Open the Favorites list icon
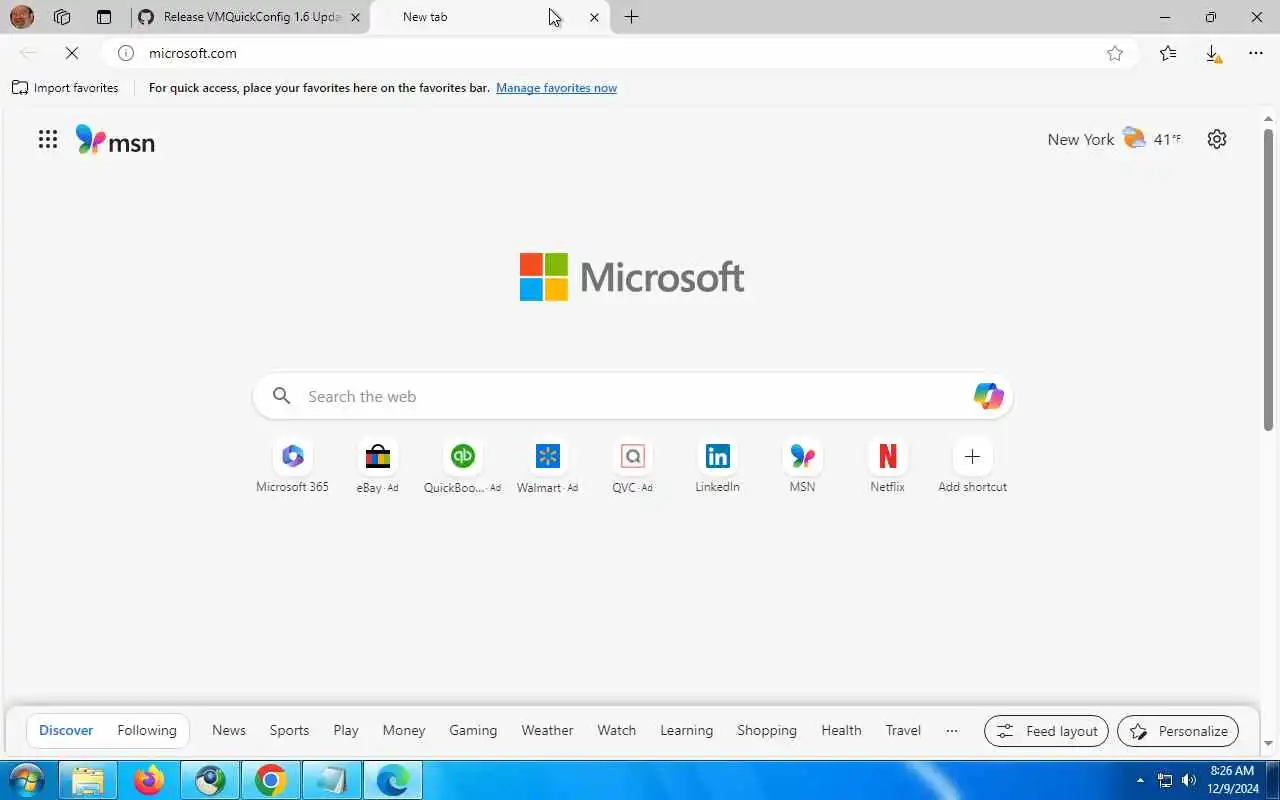The image size is (1280, 800). (x=1168, y=53)
